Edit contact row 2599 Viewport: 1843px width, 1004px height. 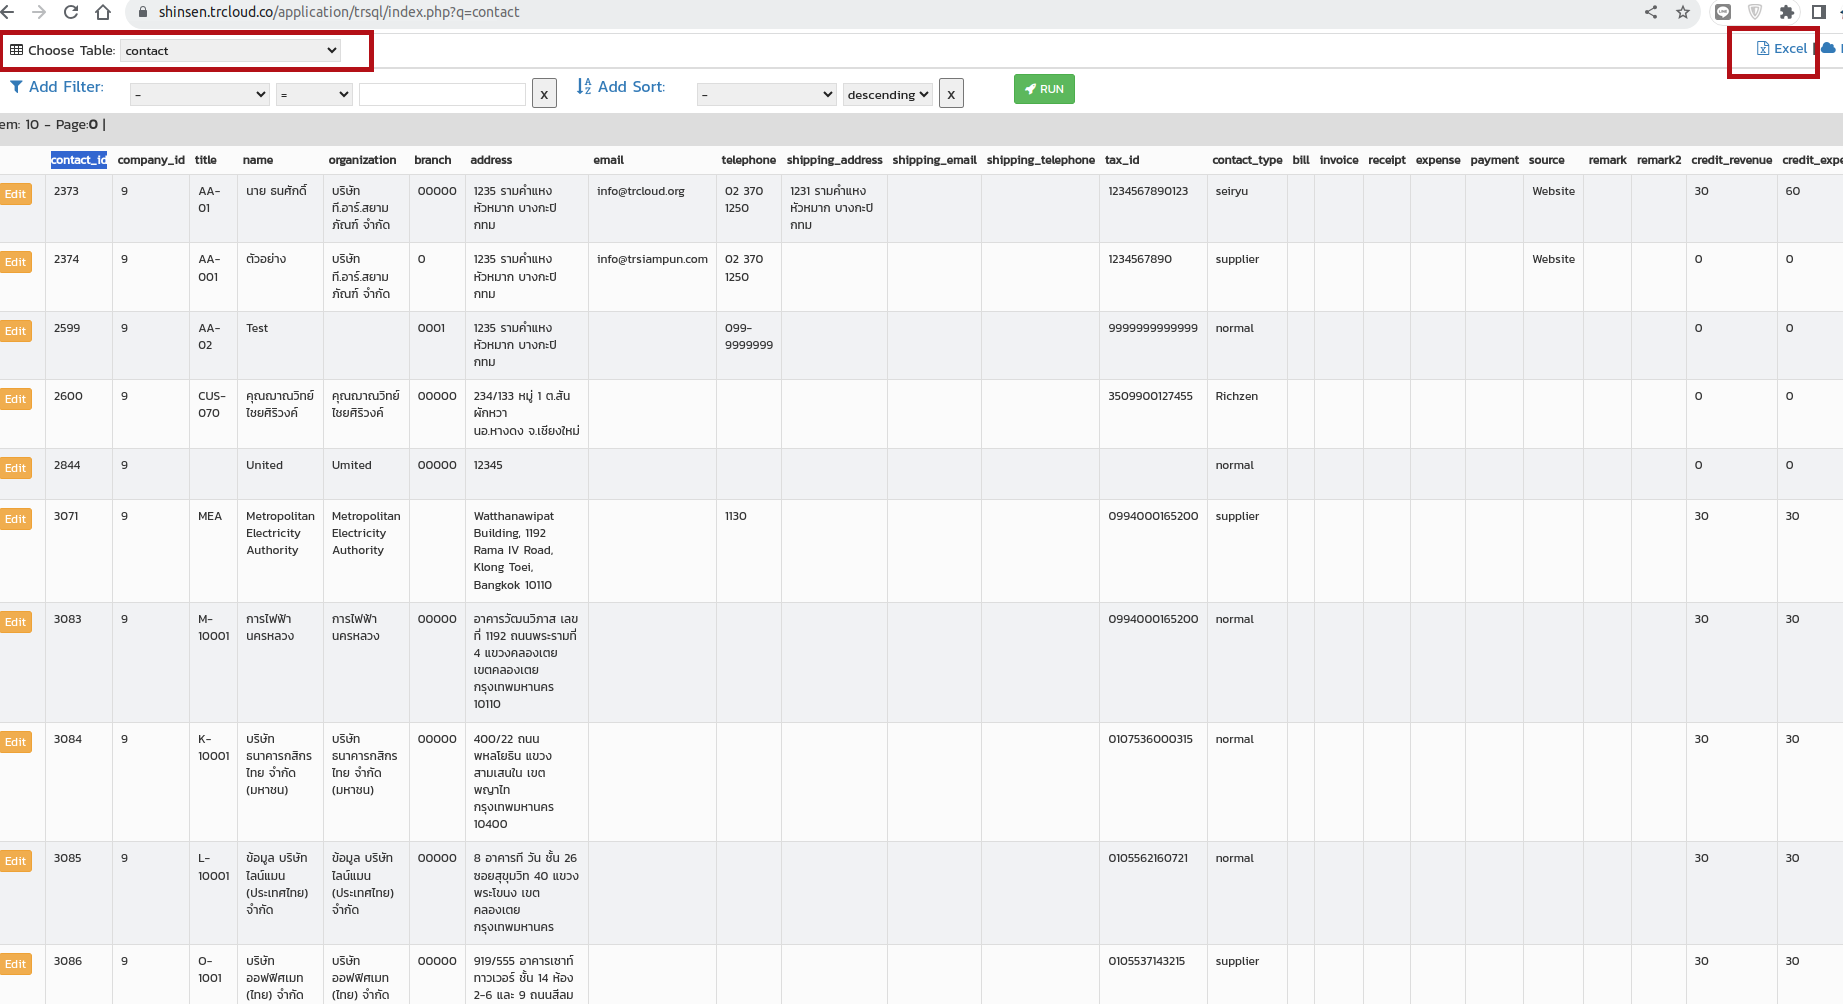(15, 331)
